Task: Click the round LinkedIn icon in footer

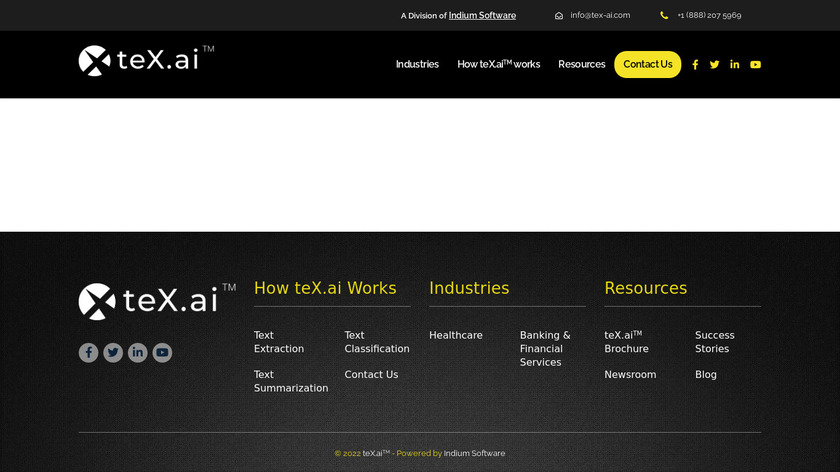Action: (x=138, y=353)
